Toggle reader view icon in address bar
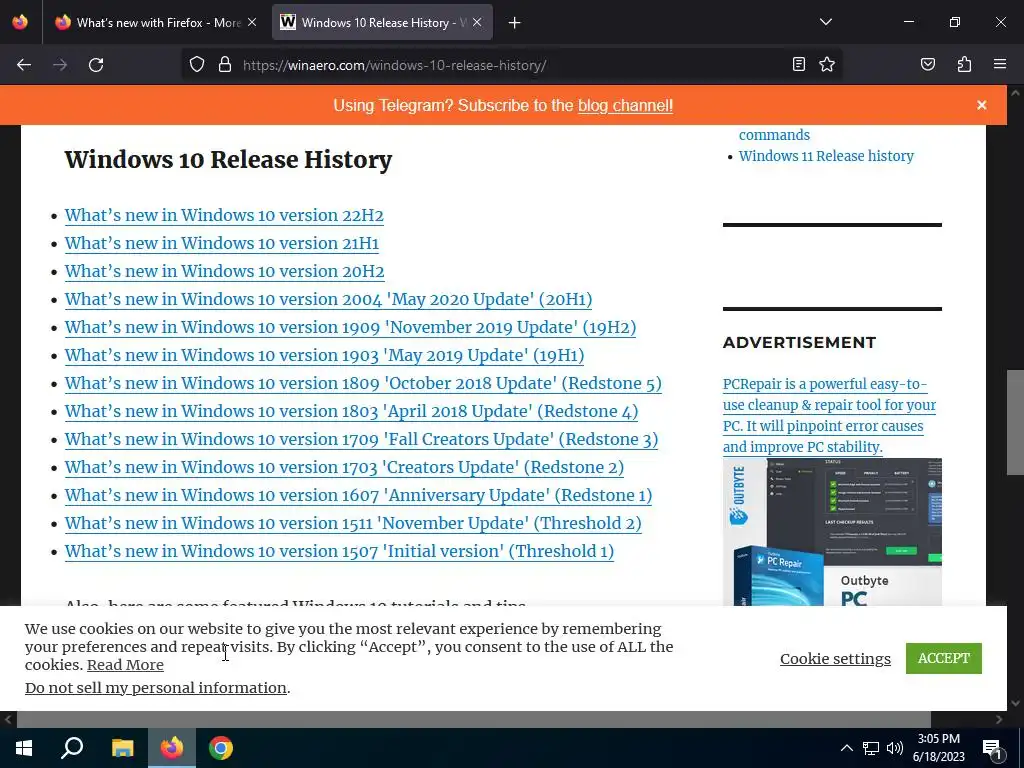The width and height of the screenshot is (1024, 768). [798, 65]
